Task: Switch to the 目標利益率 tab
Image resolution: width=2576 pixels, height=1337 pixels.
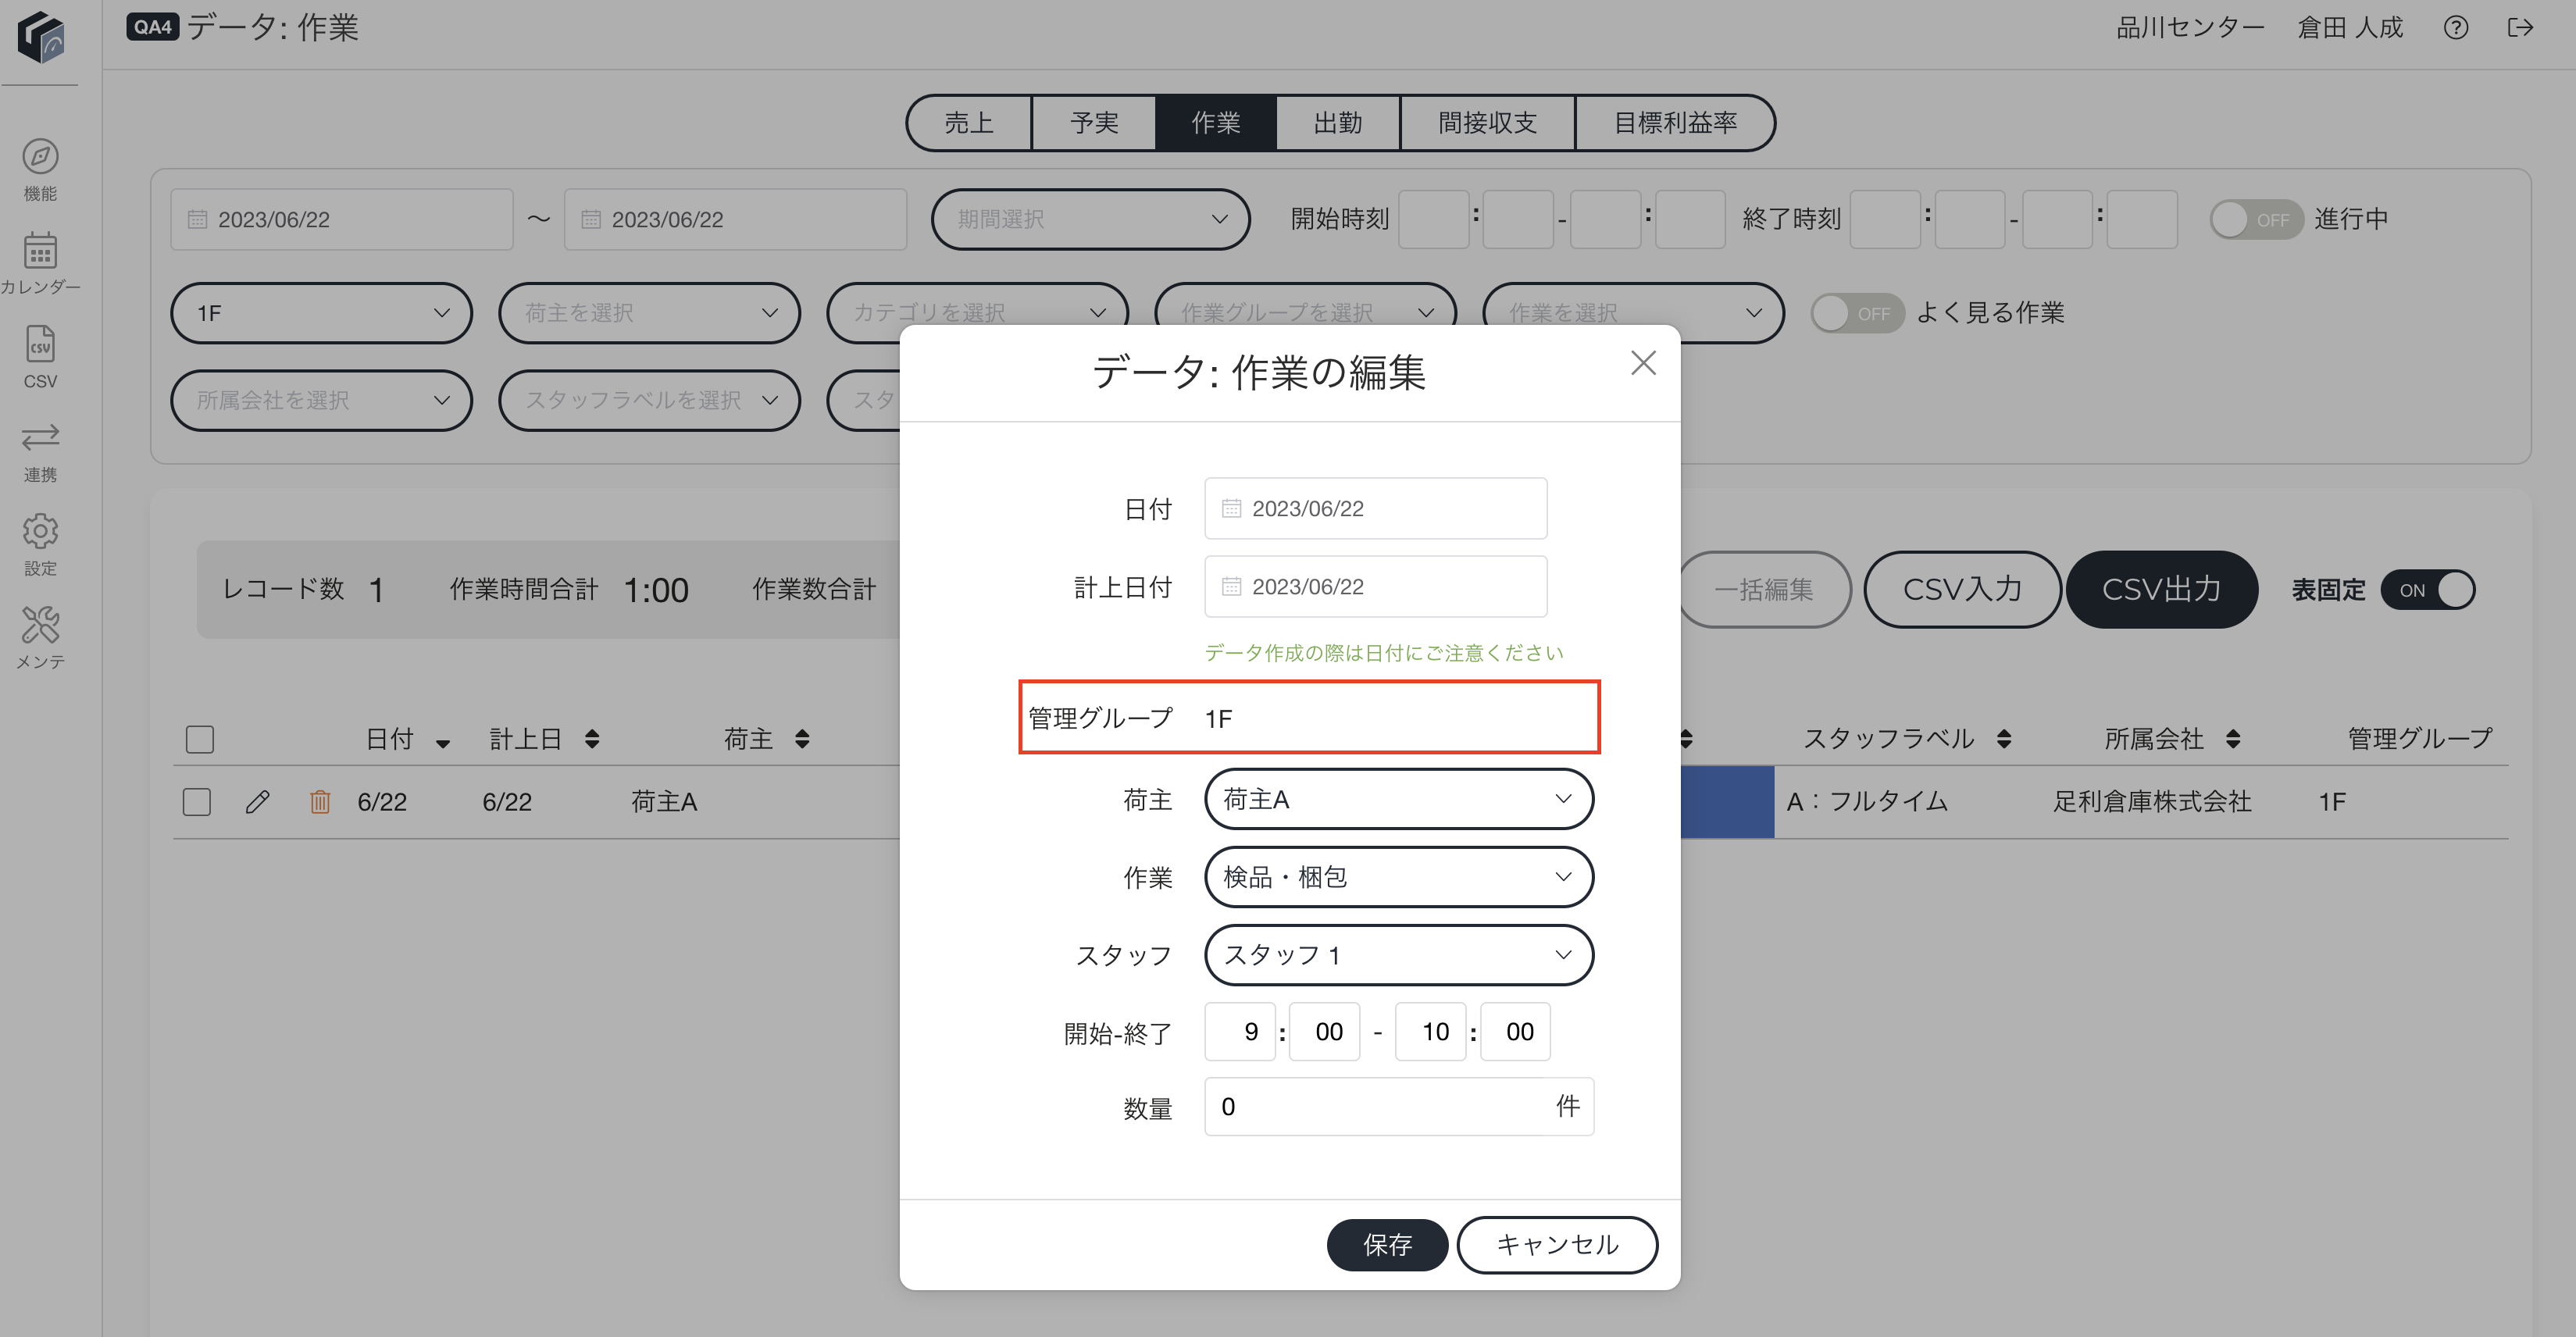Action: coord(1675,123)
